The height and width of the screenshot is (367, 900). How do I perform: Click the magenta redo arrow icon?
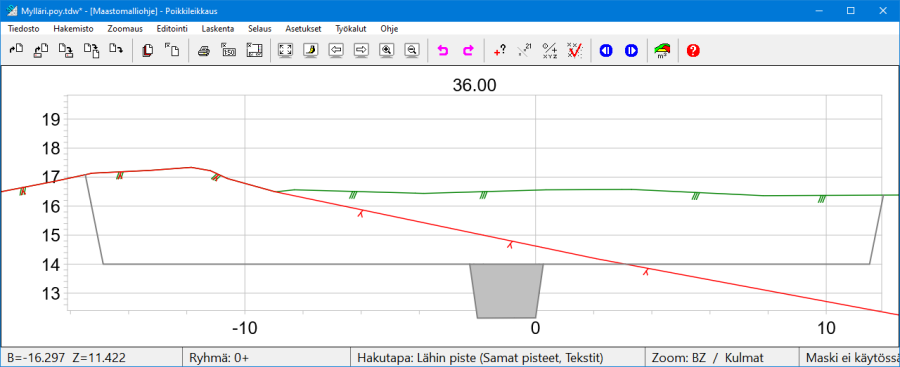pyautogui.click(x=468, y=51)
